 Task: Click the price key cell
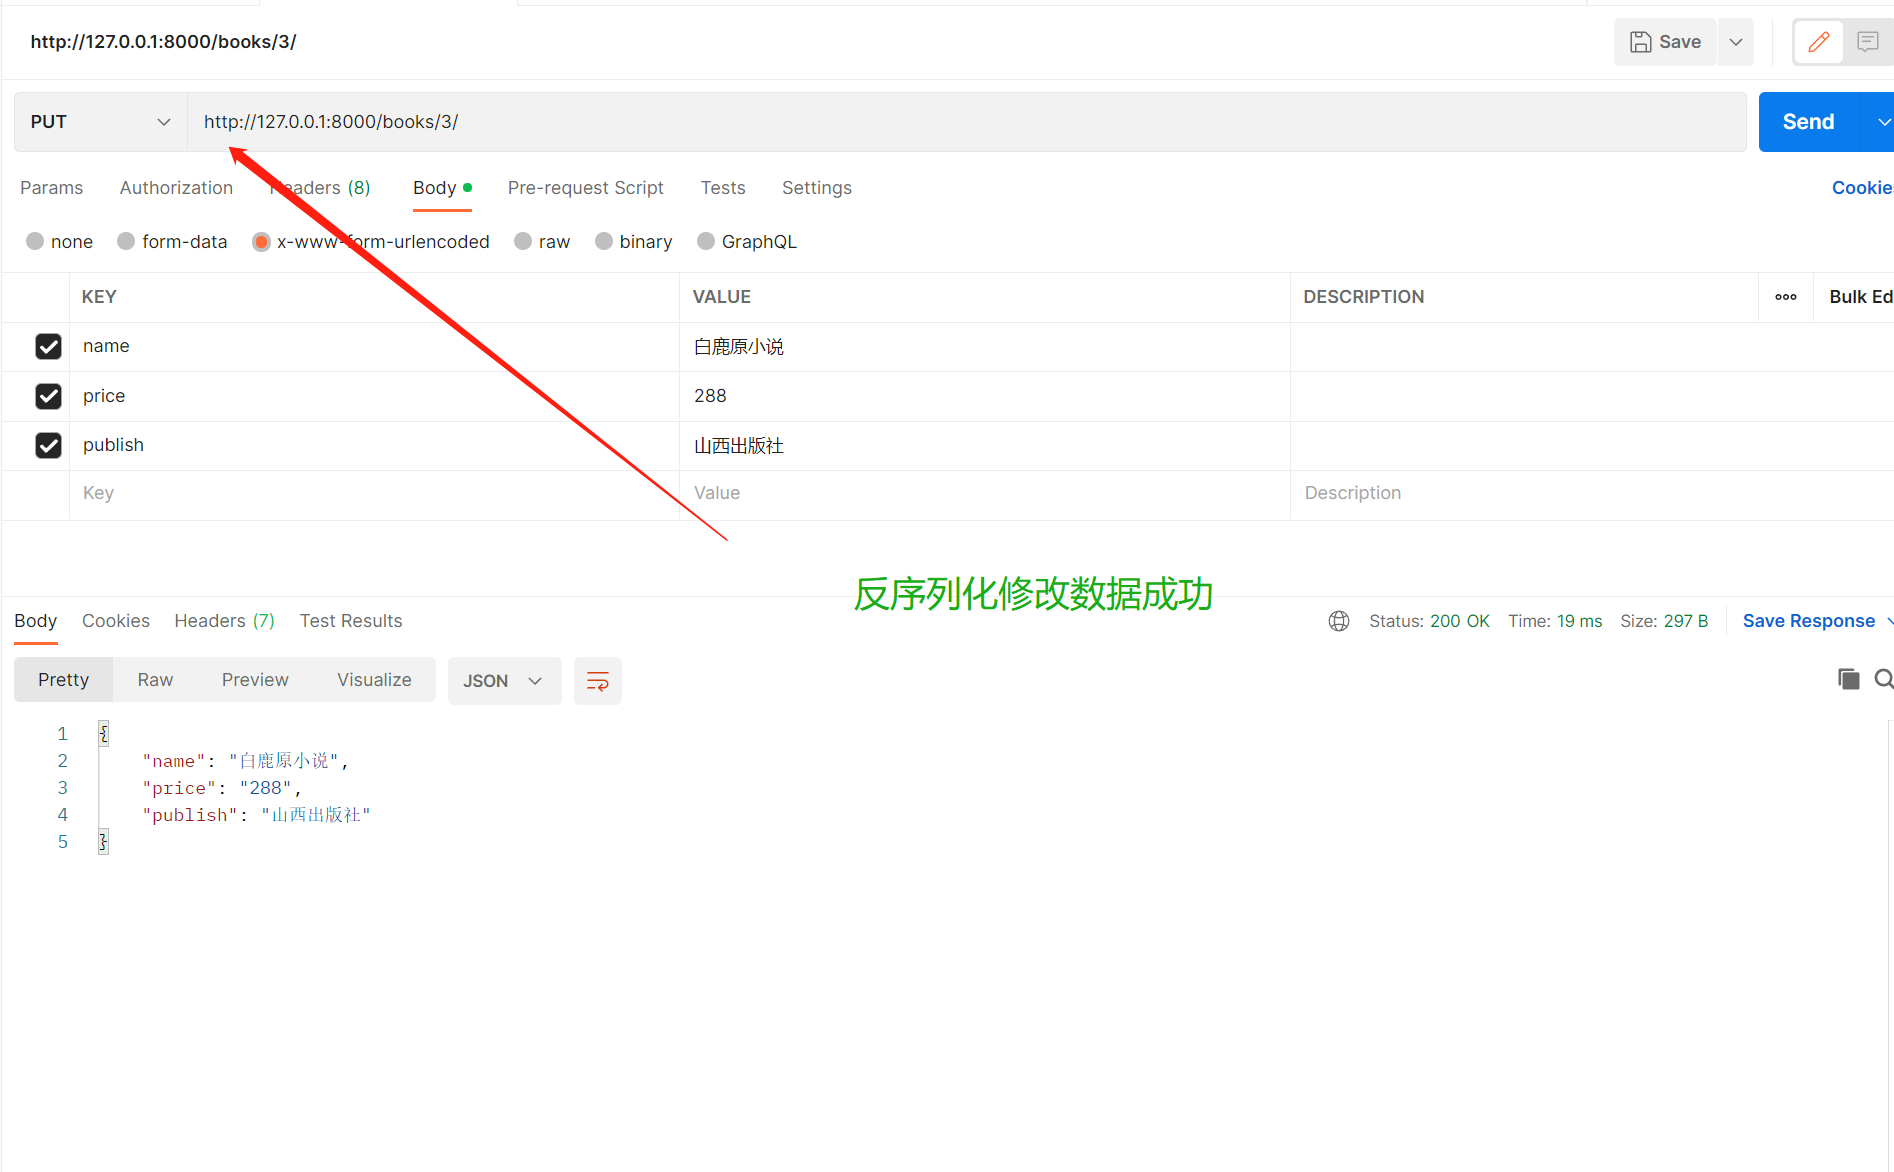coord(374,396)
